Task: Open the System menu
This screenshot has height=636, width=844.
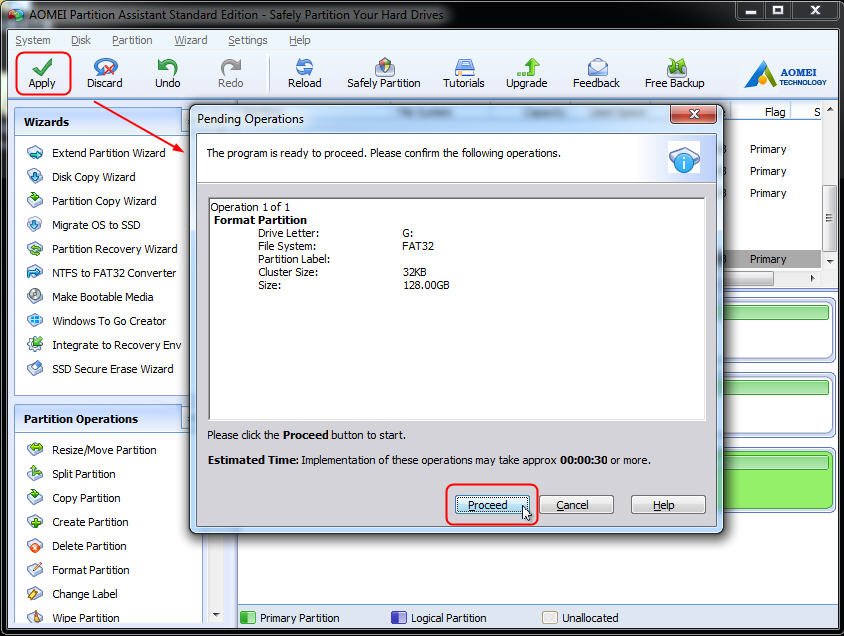Action: [33, 40]
